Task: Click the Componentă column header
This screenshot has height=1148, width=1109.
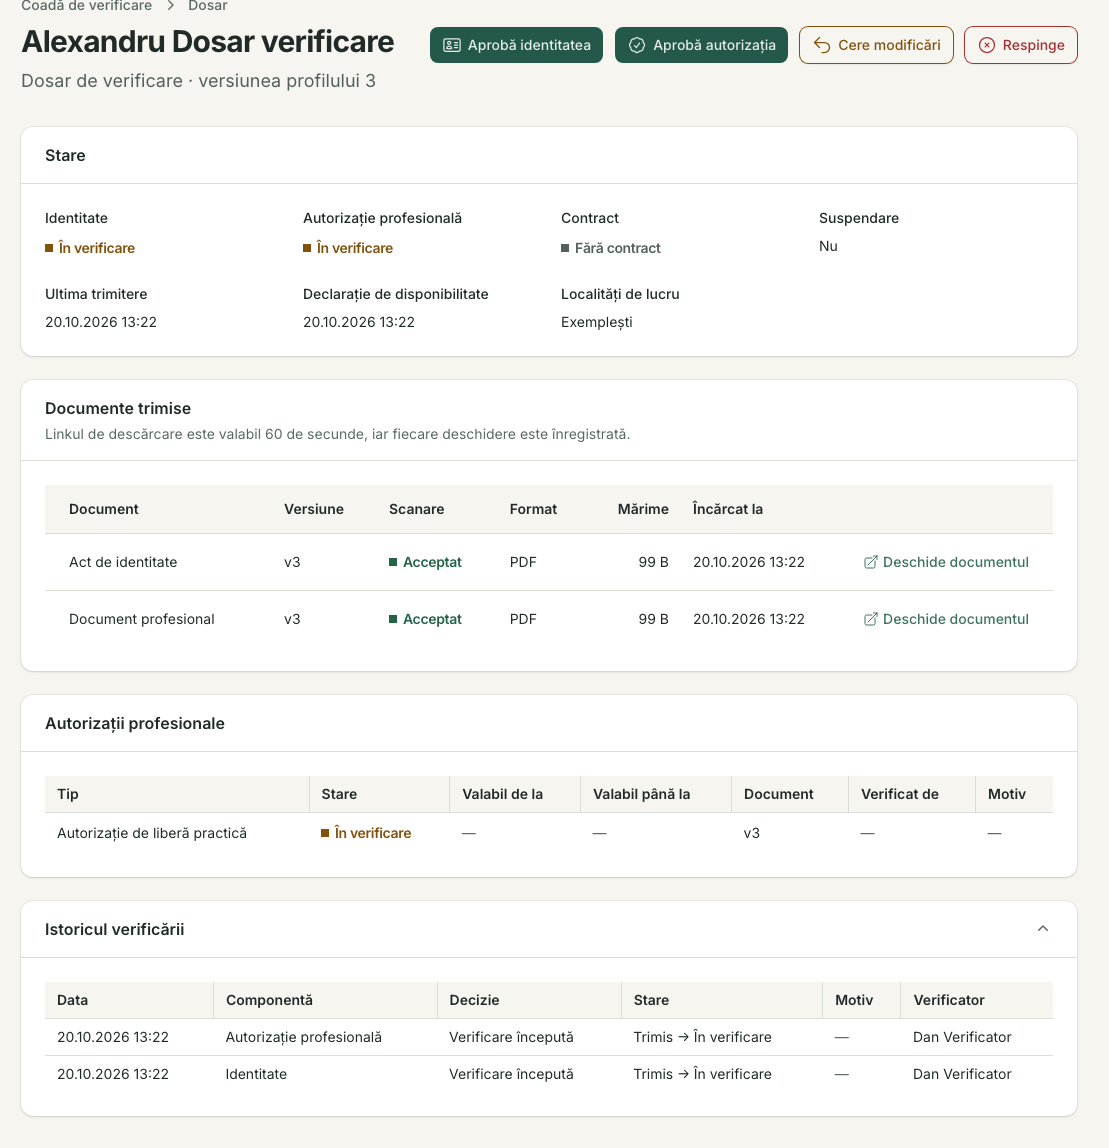Action: (x=269, y=1000)
